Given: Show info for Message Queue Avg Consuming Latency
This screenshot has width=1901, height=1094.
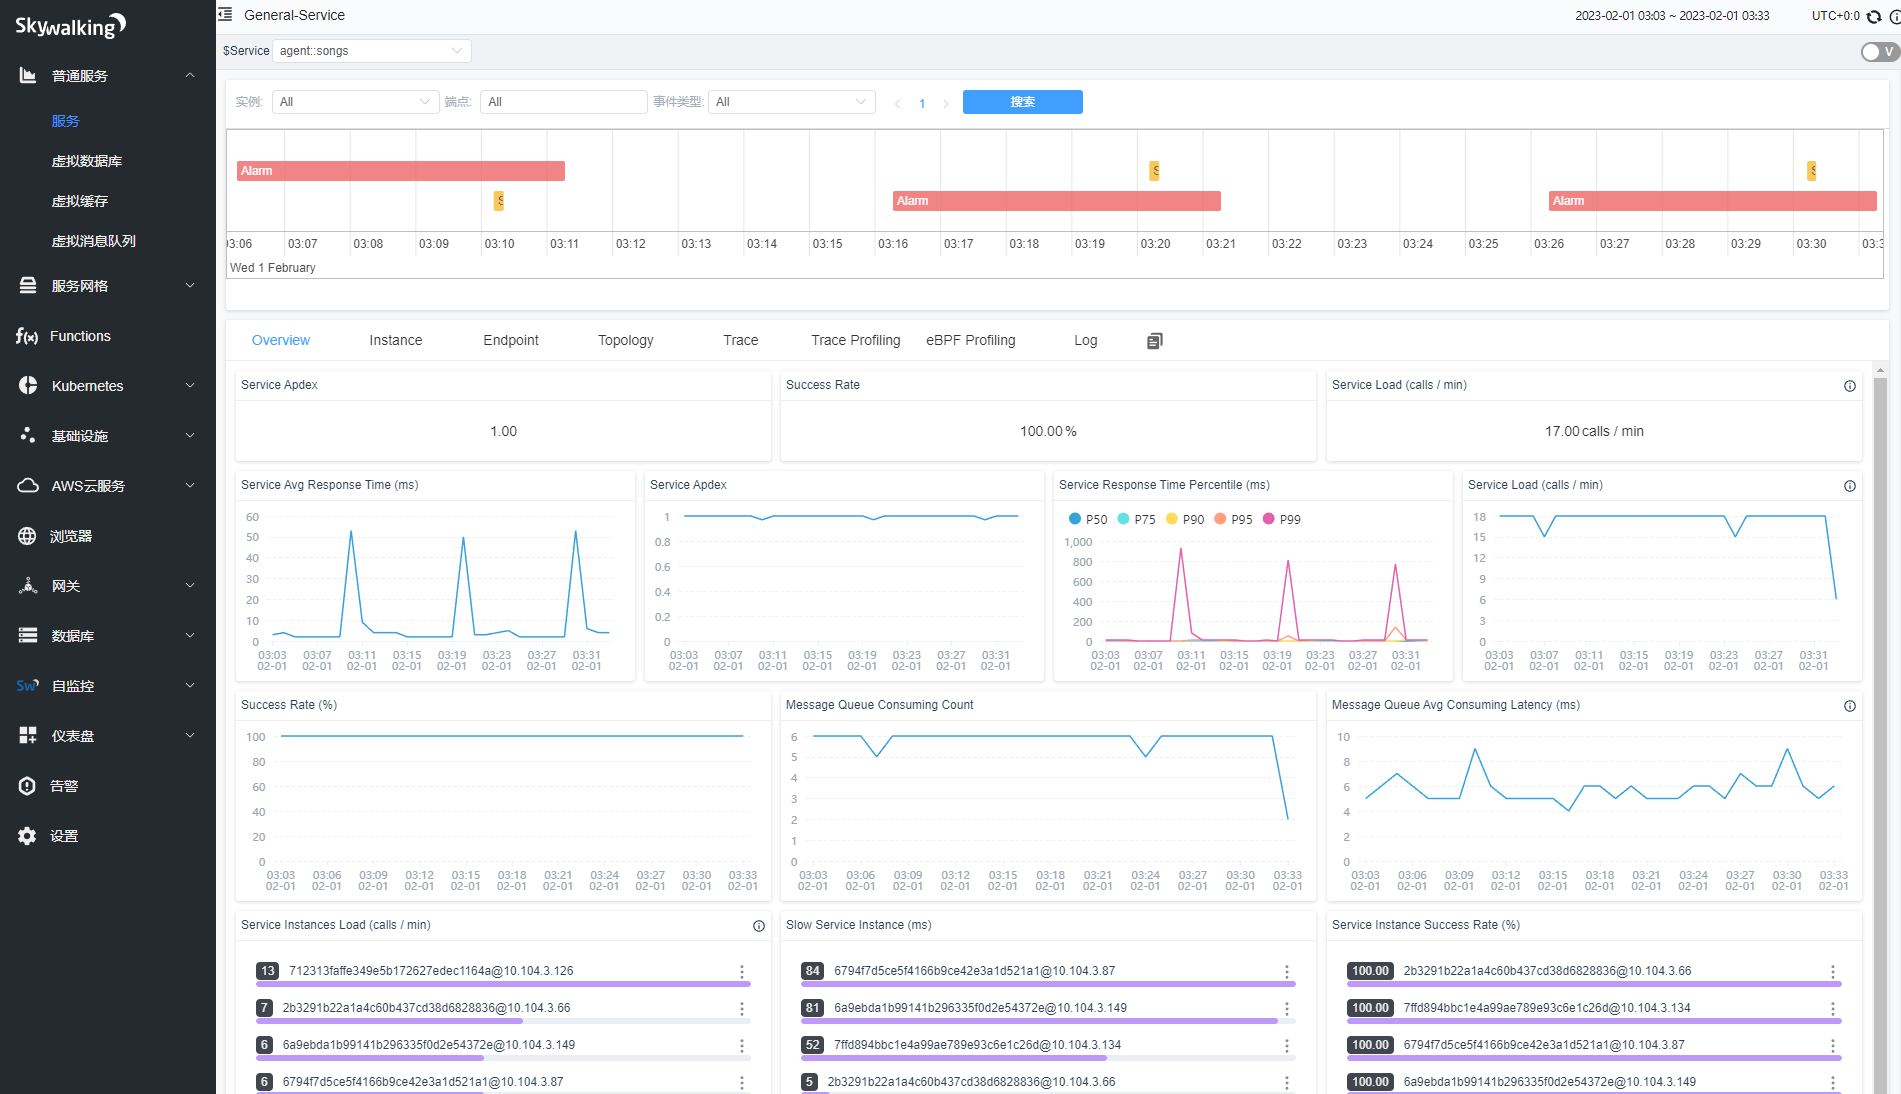Looking at the screenshot, I should pyautogui.click(x=1850, y=706).
